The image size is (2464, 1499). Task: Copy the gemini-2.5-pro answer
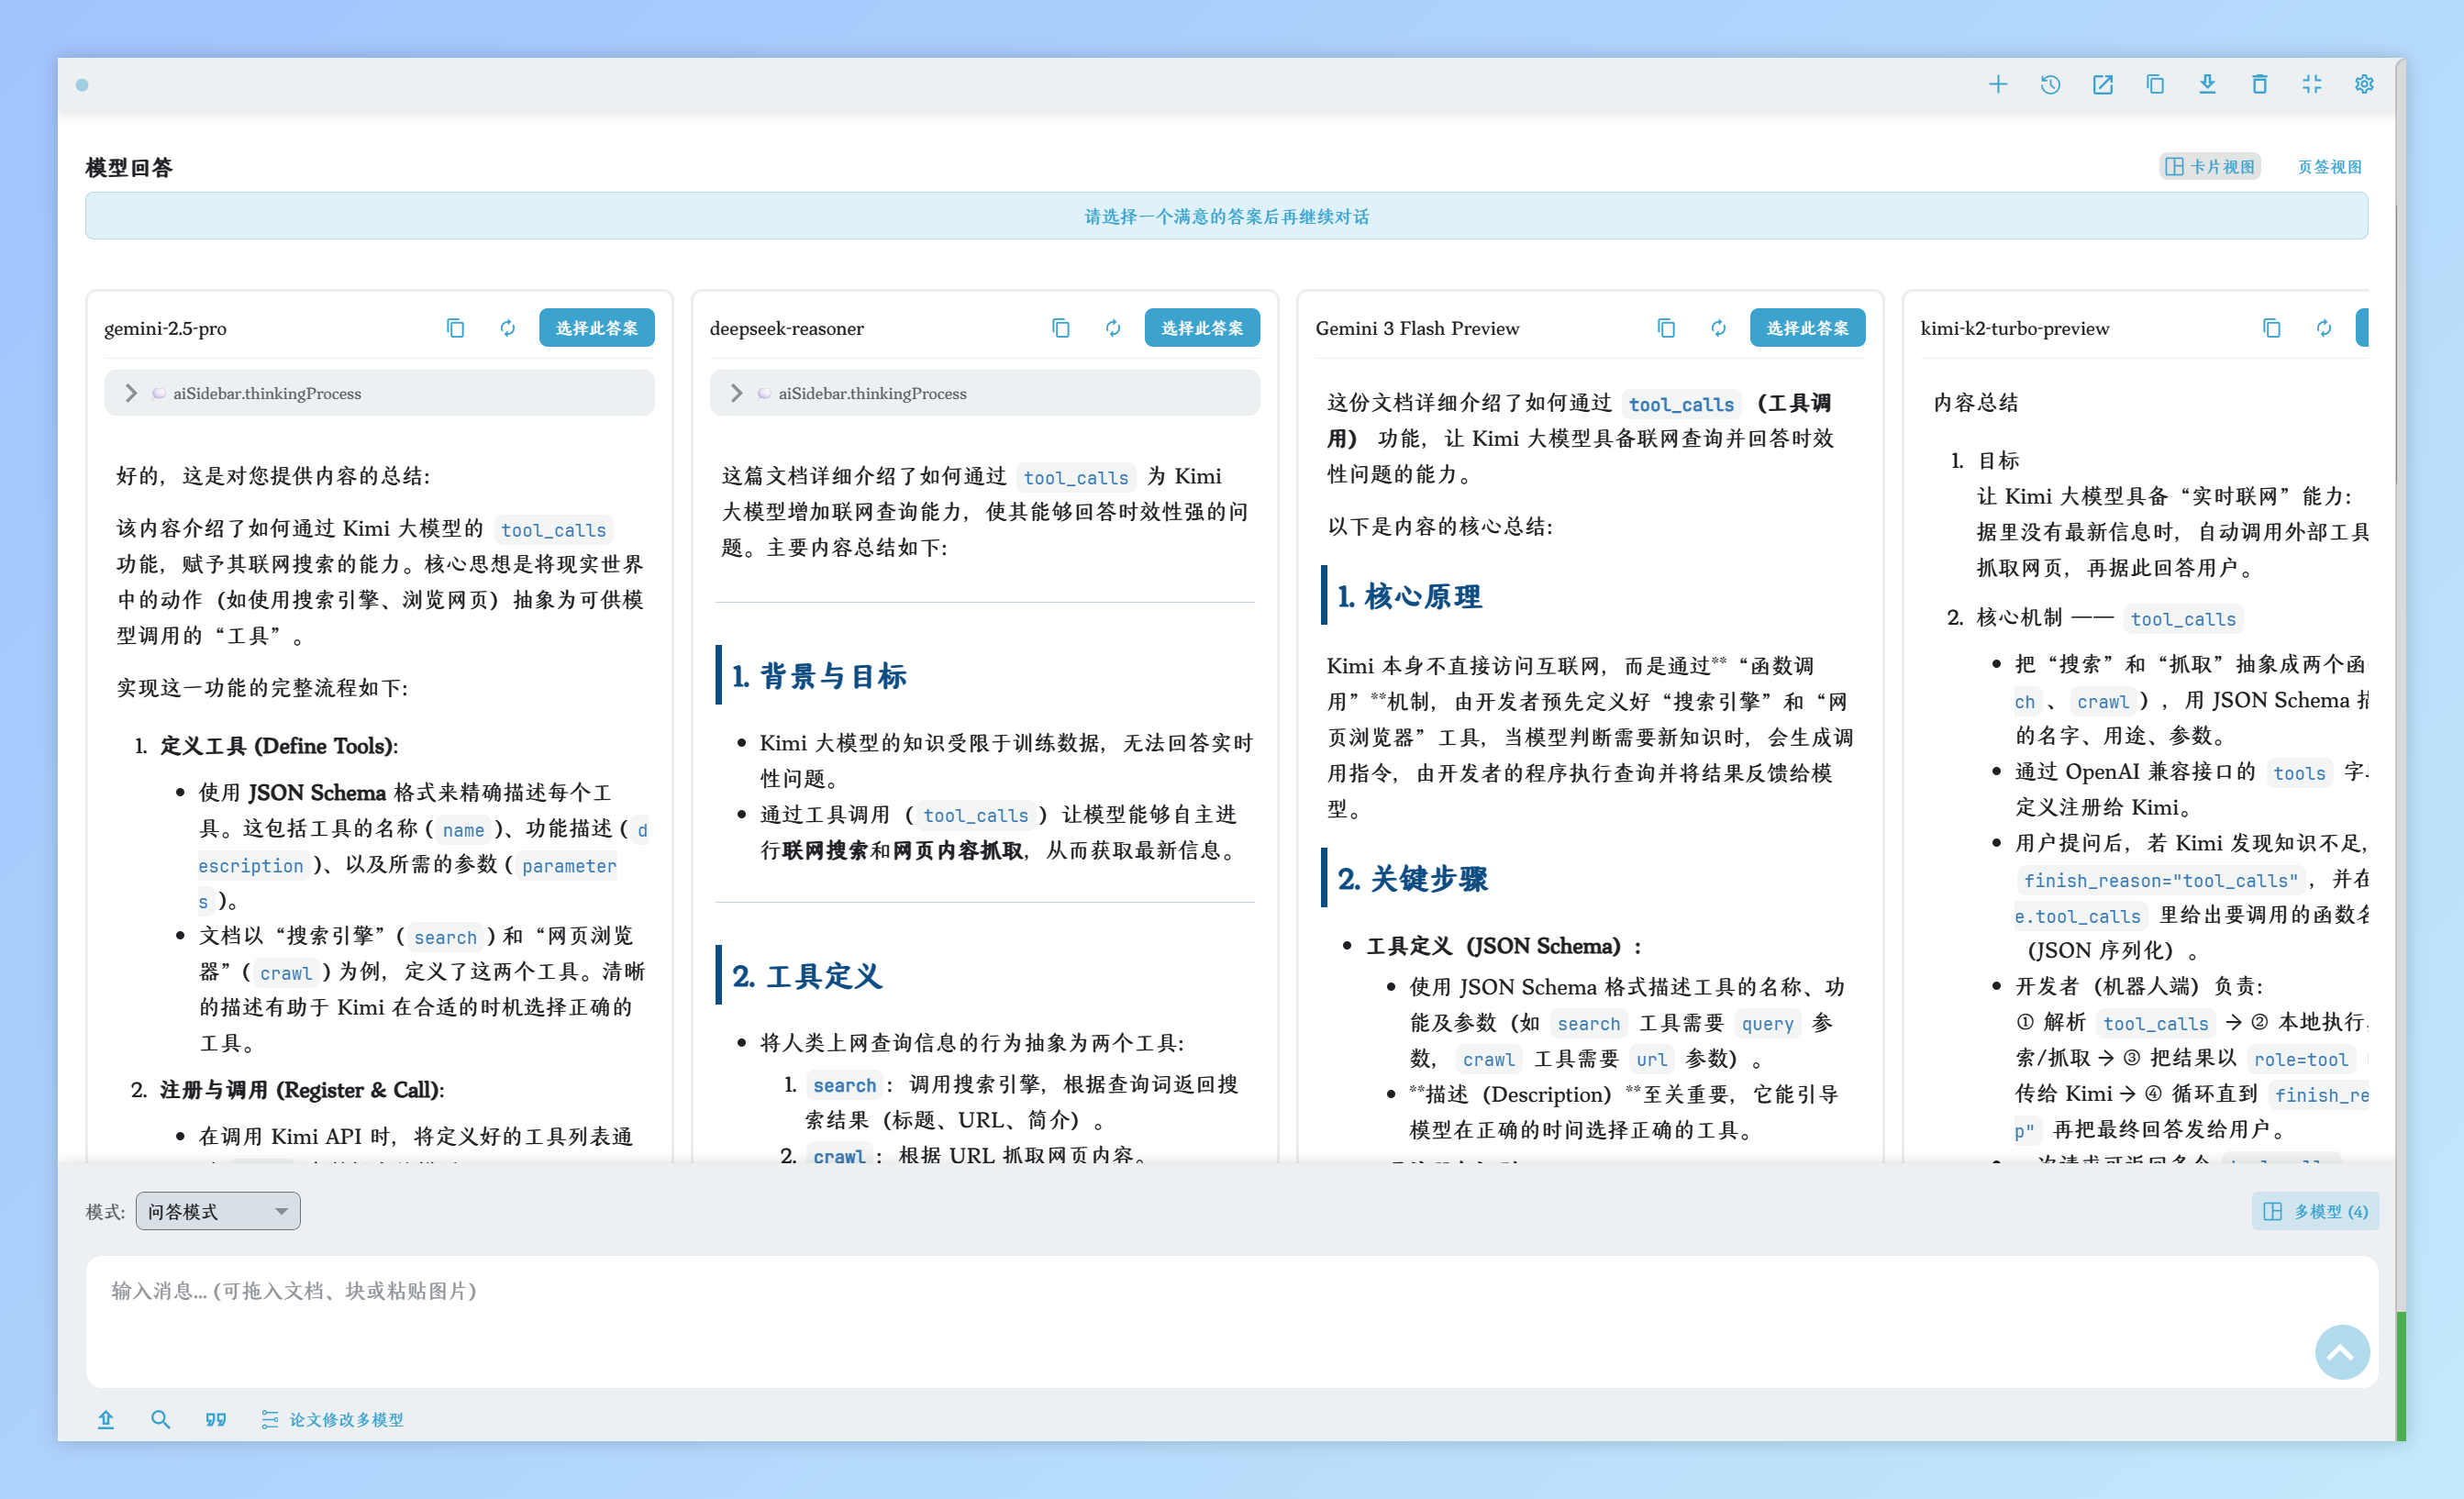[x=455, y=328]
